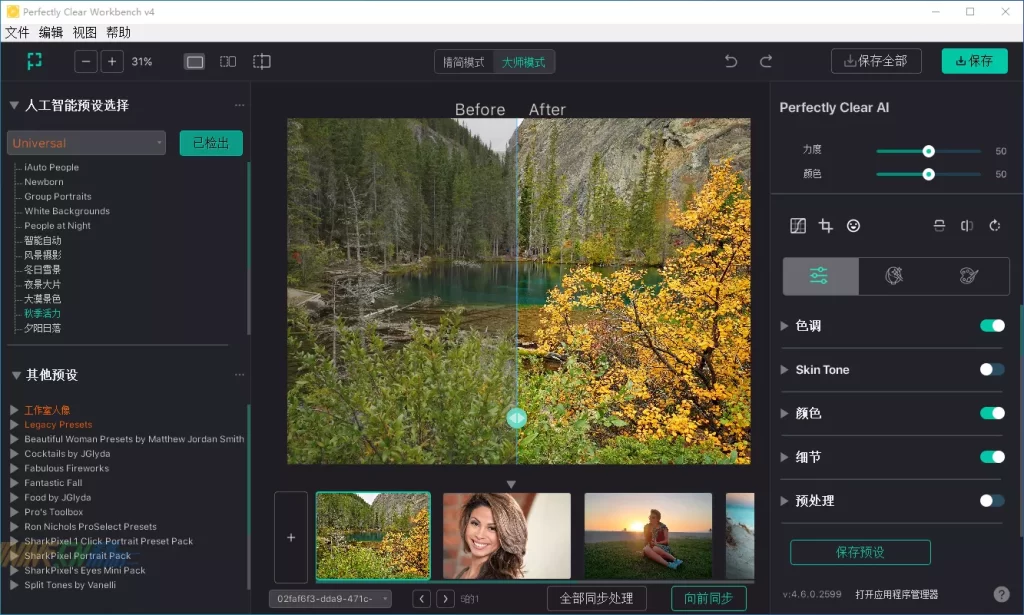Click the 全部同步处理 button
This screenshot has width=1024, height=615.
[596, 599]
